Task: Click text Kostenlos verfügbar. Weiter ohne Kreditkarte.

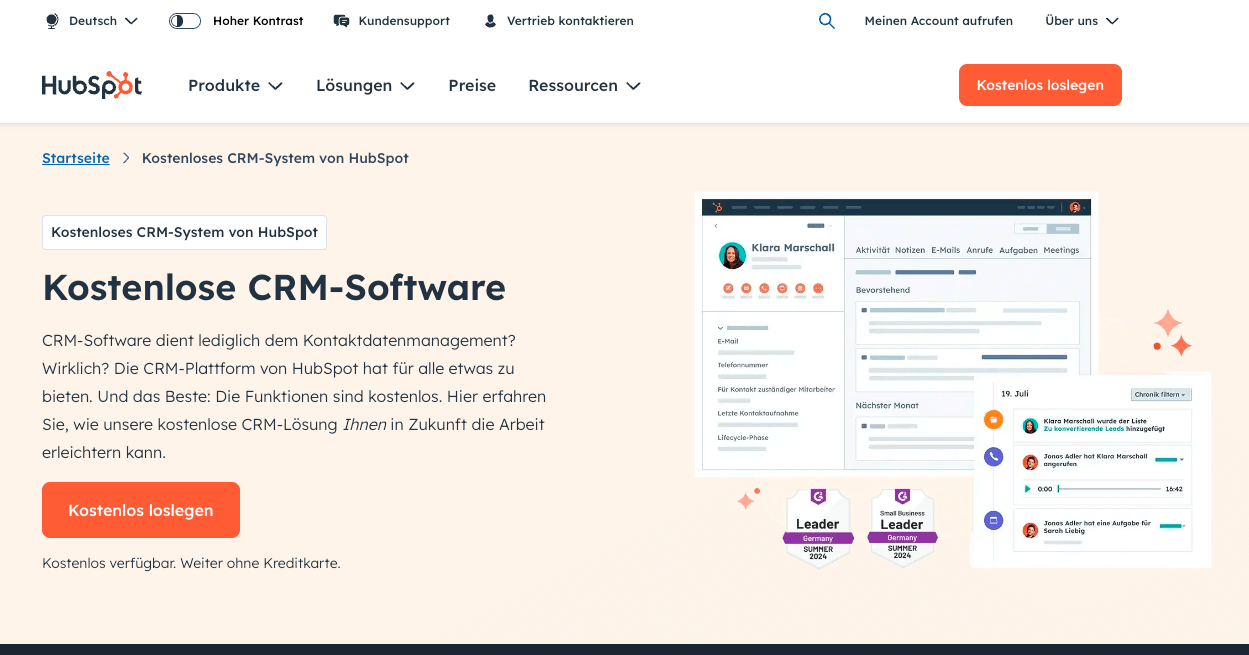Action: tap(191, 563)
